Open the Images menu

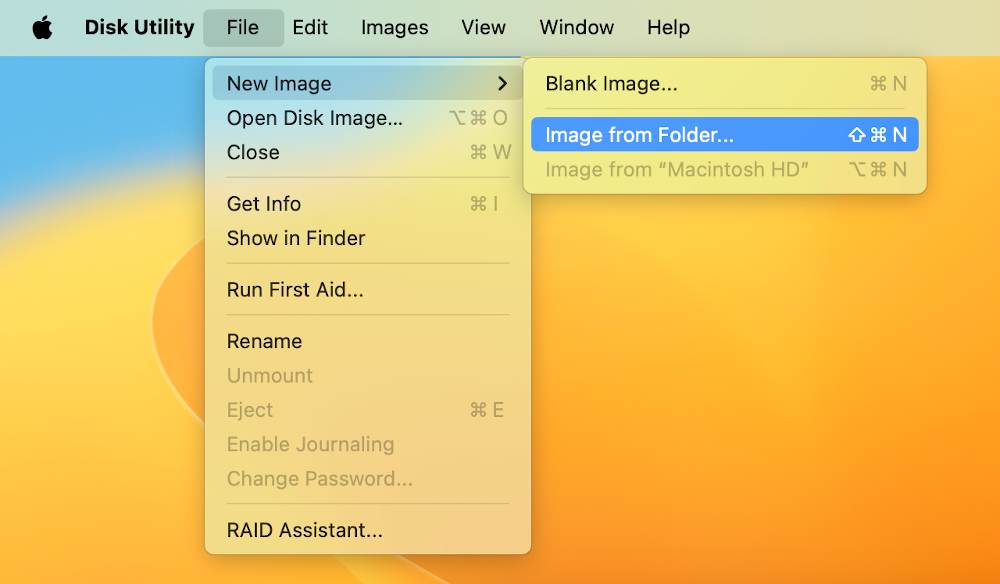[x=394, y=27]
